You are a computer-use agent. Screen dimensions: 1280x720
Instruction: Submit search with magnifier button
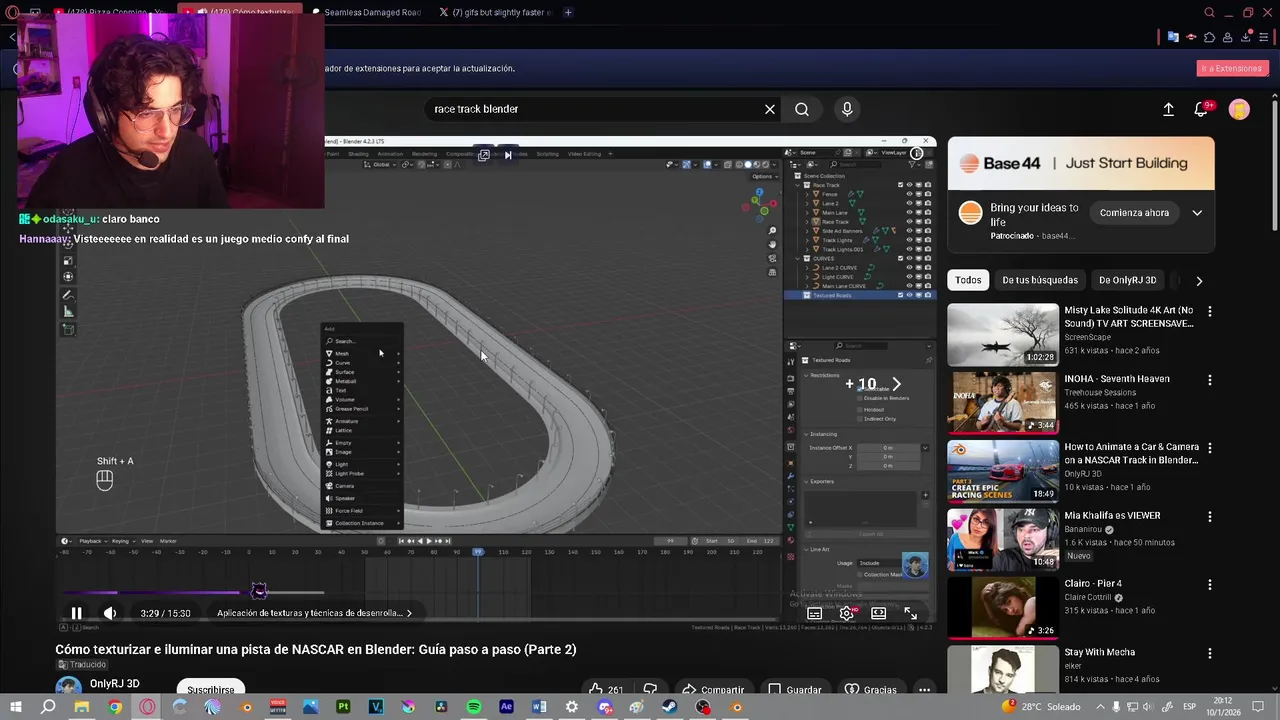(802, 109)
